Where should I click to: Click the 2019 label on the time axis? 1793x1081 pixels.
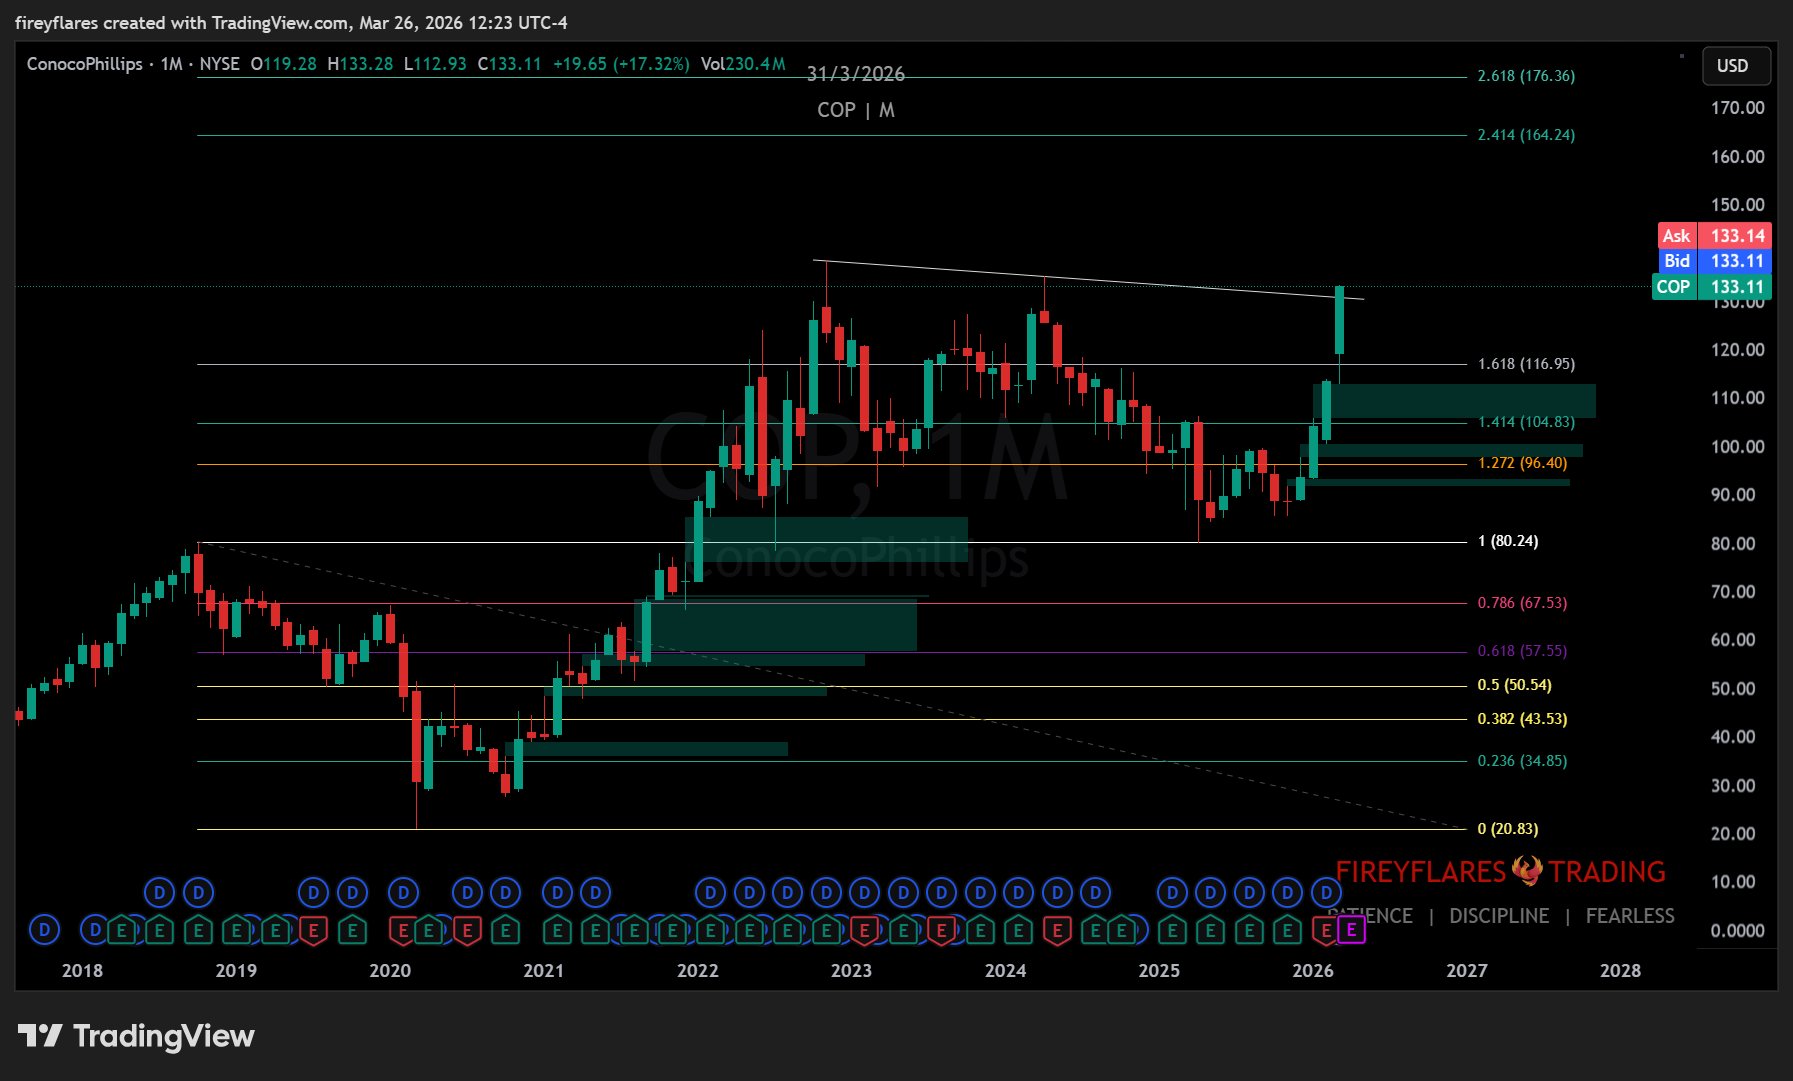(x=236, y=971)
